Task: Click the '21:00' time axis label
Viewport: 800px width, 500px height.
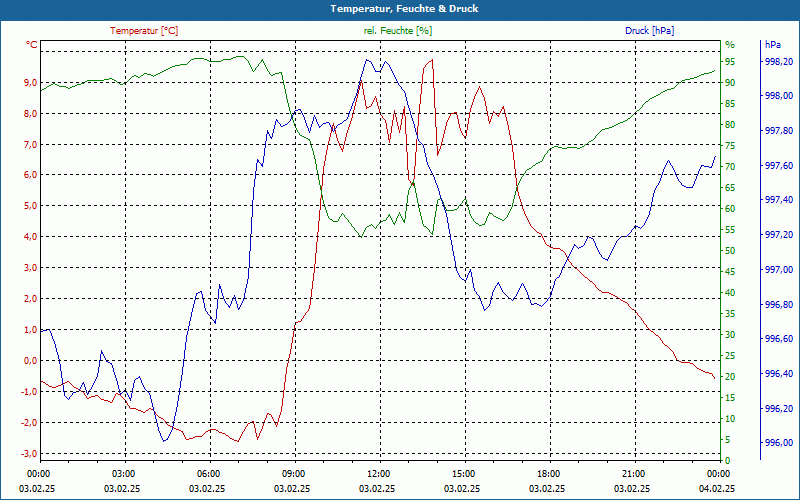Action: click(x=632, y=473)
